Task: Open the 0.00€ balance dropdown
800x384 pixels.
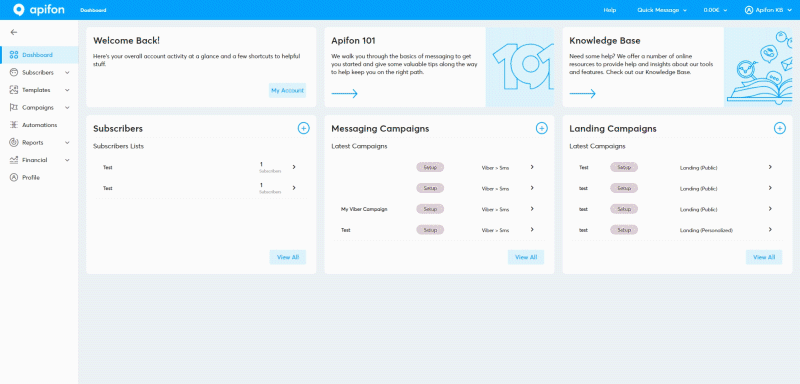Action: (715, 10)
